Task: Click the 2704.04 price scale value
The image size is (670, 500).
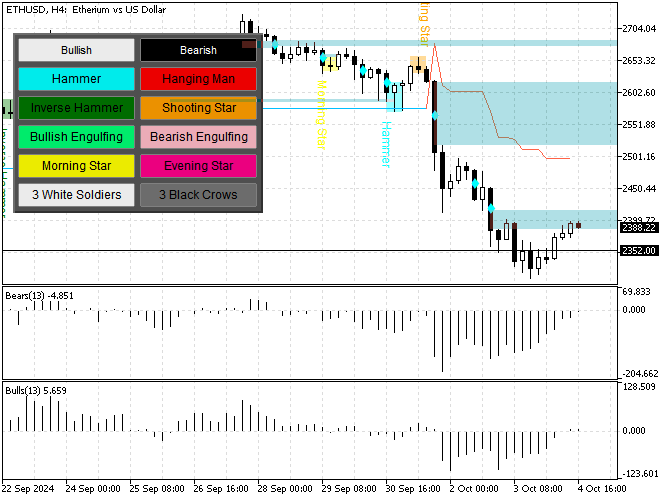Action: (x=639, y=29)
